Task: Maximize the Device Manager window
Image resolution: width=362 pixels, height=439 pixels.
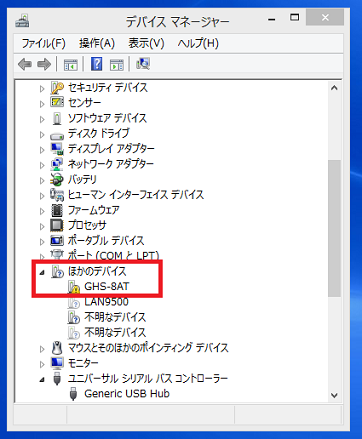Action: coord(294,18)
